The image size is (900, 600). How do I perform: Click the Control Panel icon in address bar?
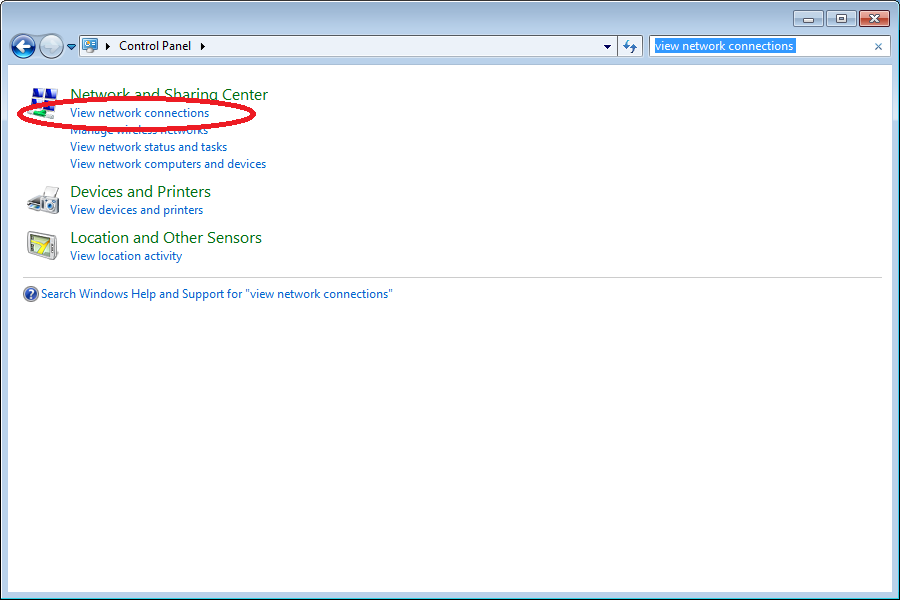90,46
